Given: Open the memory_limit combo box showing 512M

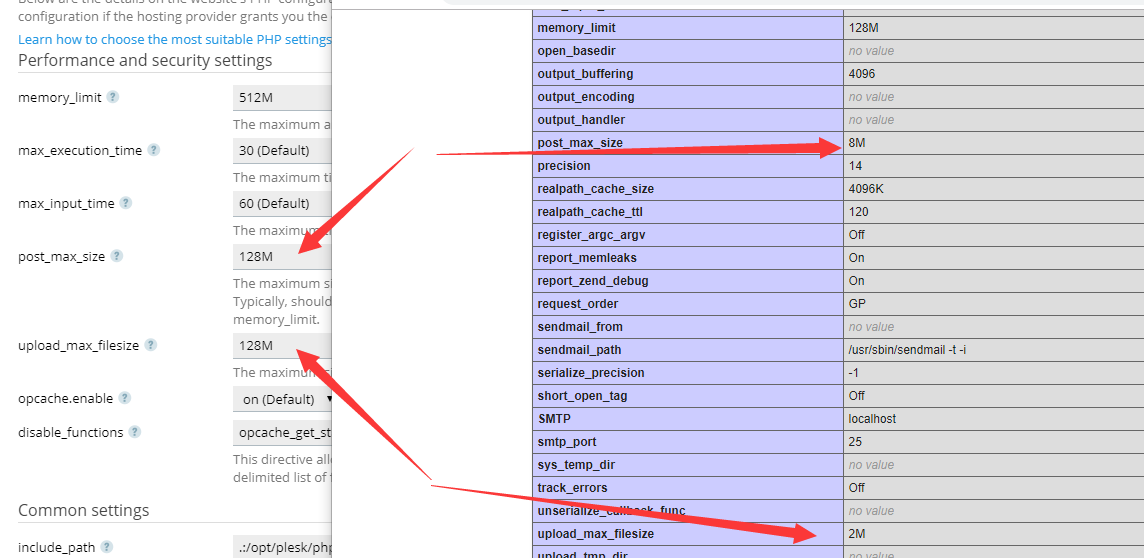Looking at the screenshot, I should (x=282, y=98).
